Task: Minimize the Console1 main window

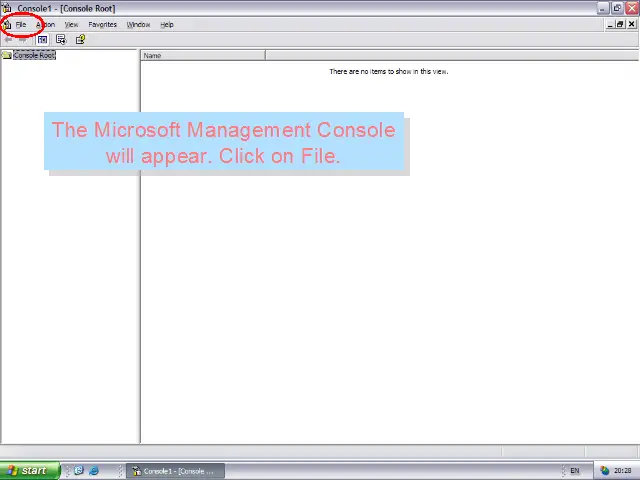Action: tap(603, 8)
